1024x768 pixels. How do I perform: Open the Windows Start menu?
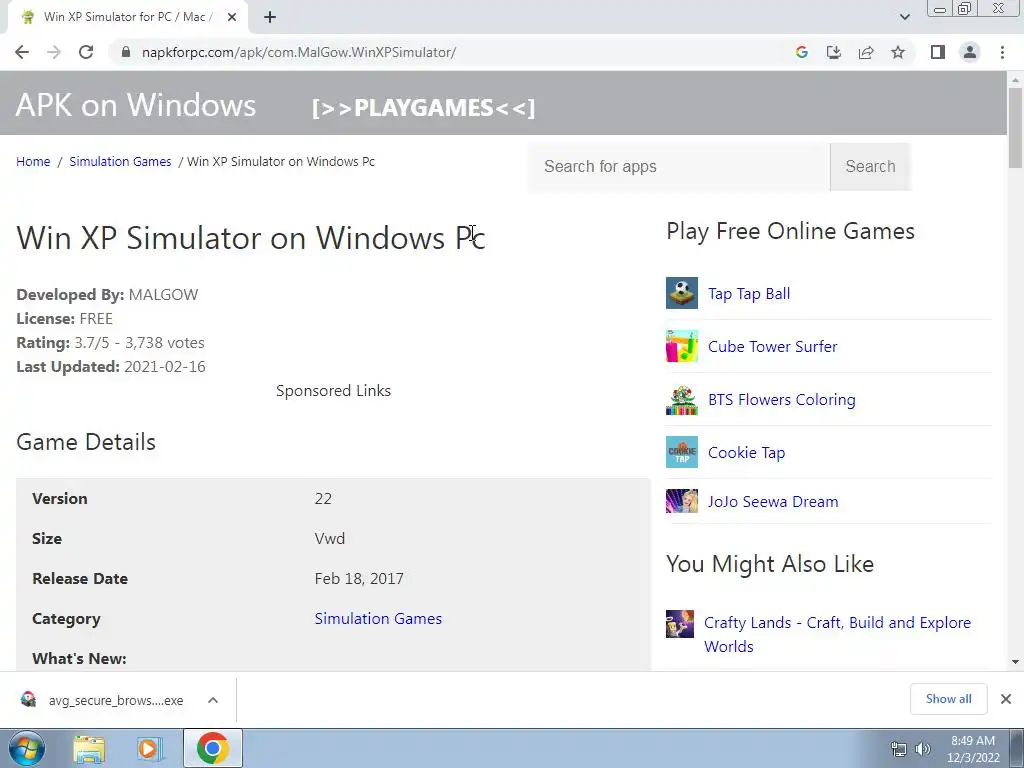(26, 748)
